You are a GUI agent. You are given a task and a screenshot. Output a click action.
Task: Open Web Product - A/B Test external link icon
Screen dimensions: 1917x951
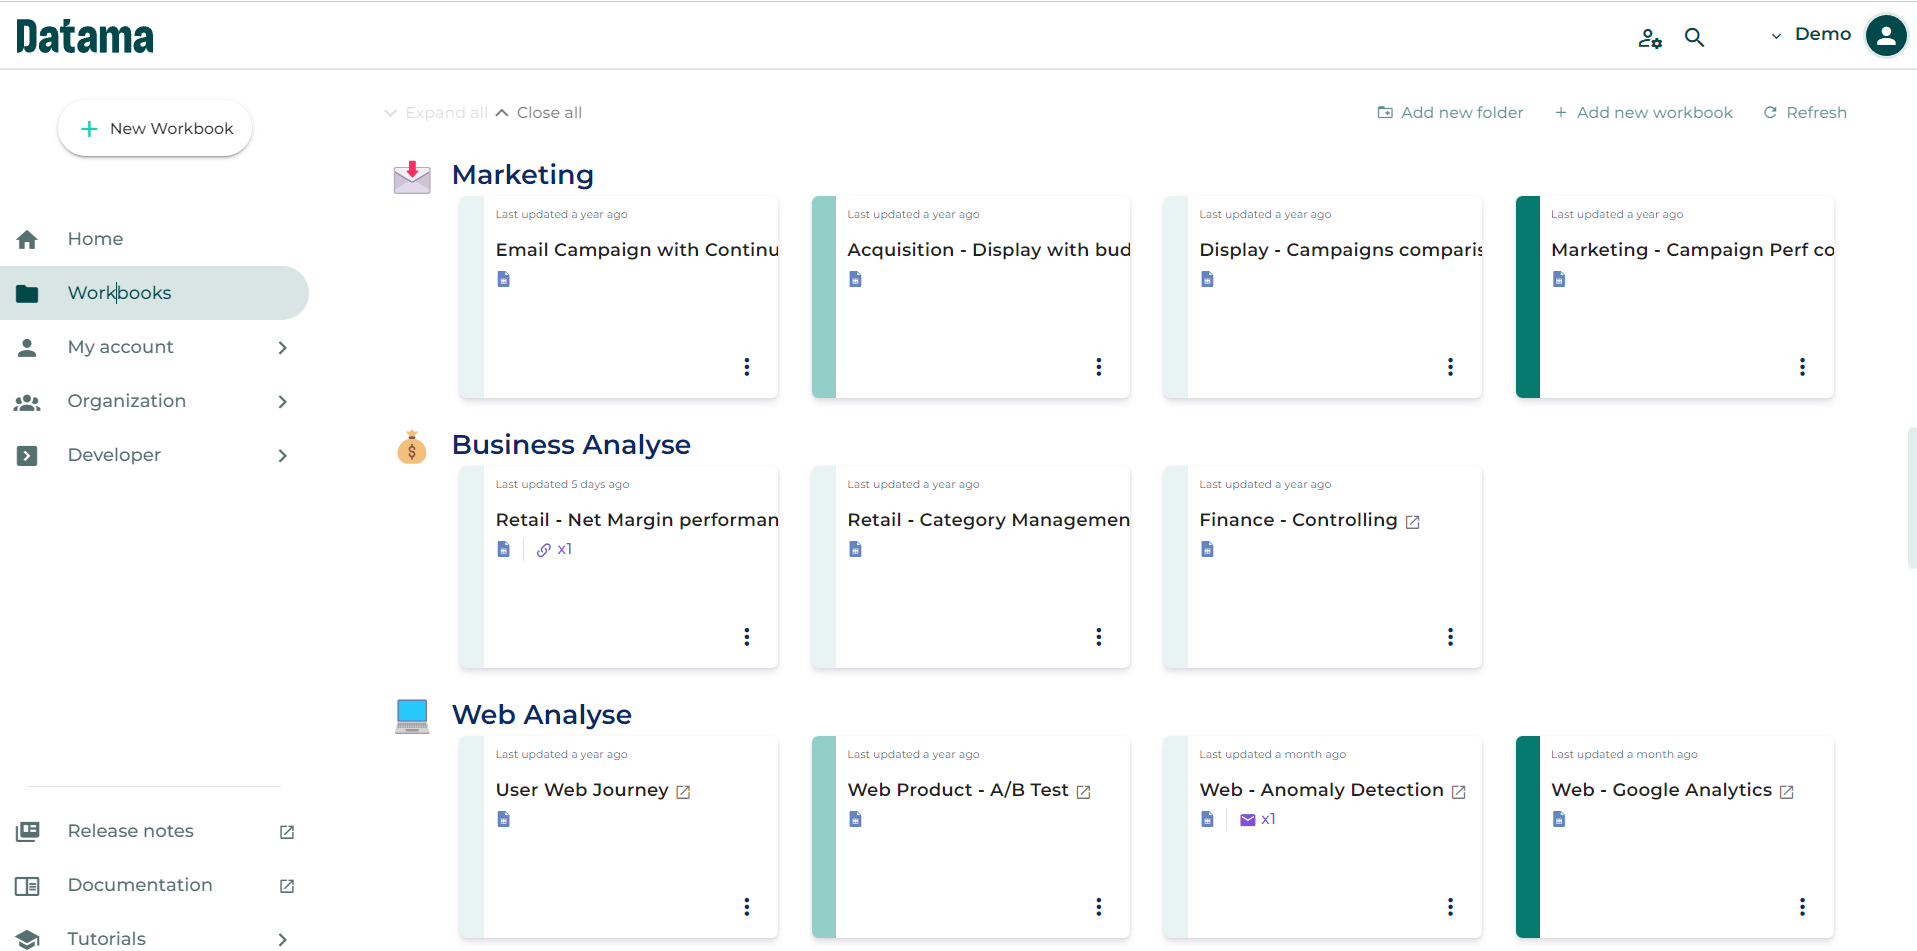(1084, 792)
